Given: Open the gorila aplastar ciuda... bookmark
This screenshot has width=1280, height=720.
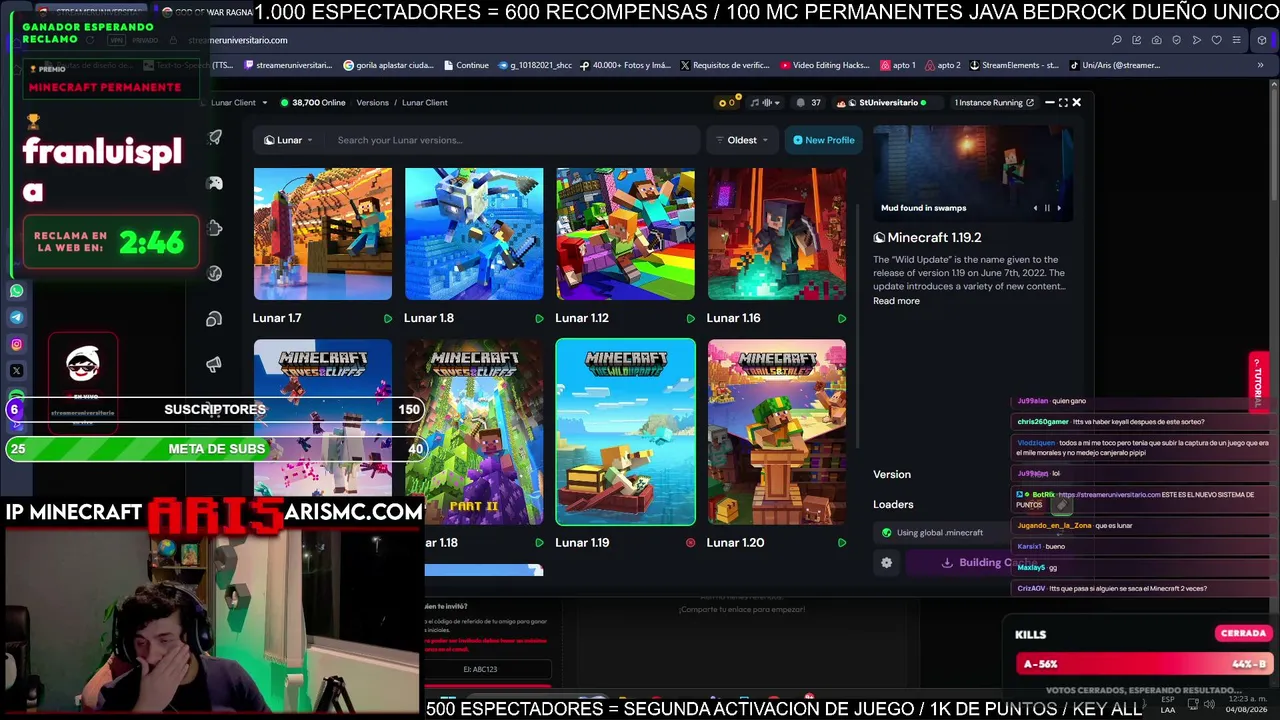Looking at the screenshot, I should 388,65.
